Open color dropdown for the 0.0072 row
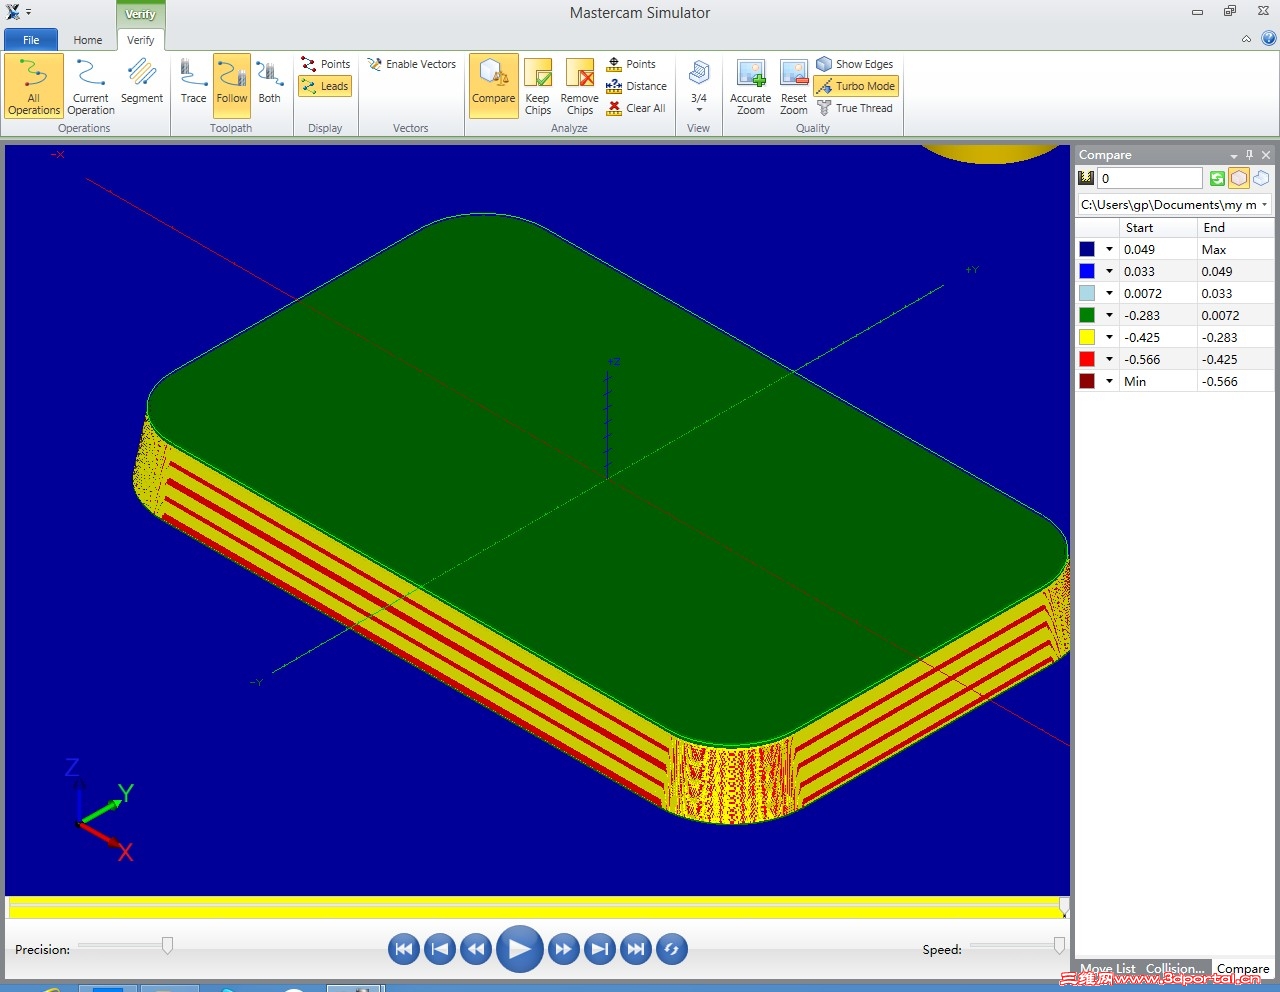1280x992 pixels. click(x=1109, y=294)
